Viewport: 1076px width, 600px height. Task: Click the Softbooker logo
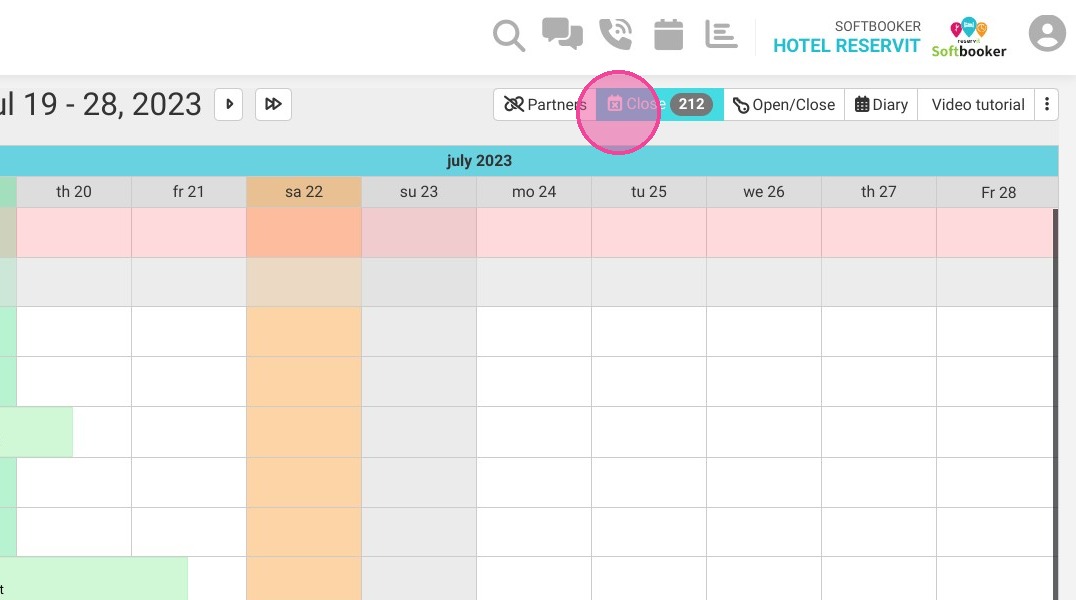(968, 38)
